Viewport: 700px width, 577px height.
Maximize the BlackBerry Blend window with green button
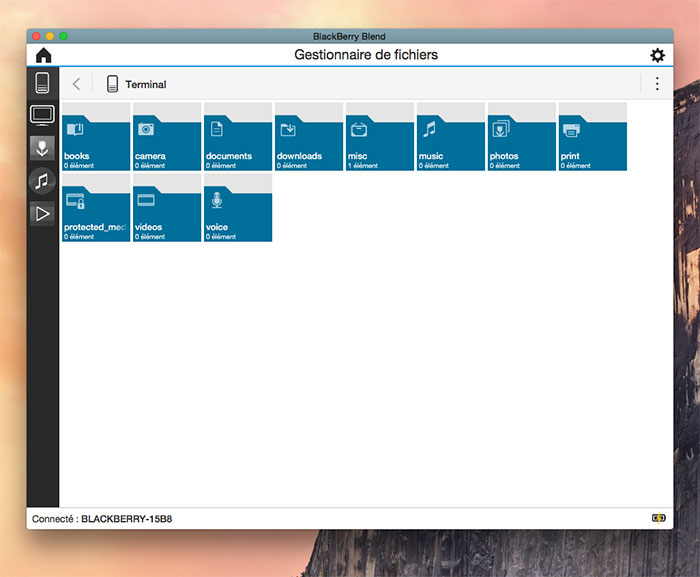point(63,36)
